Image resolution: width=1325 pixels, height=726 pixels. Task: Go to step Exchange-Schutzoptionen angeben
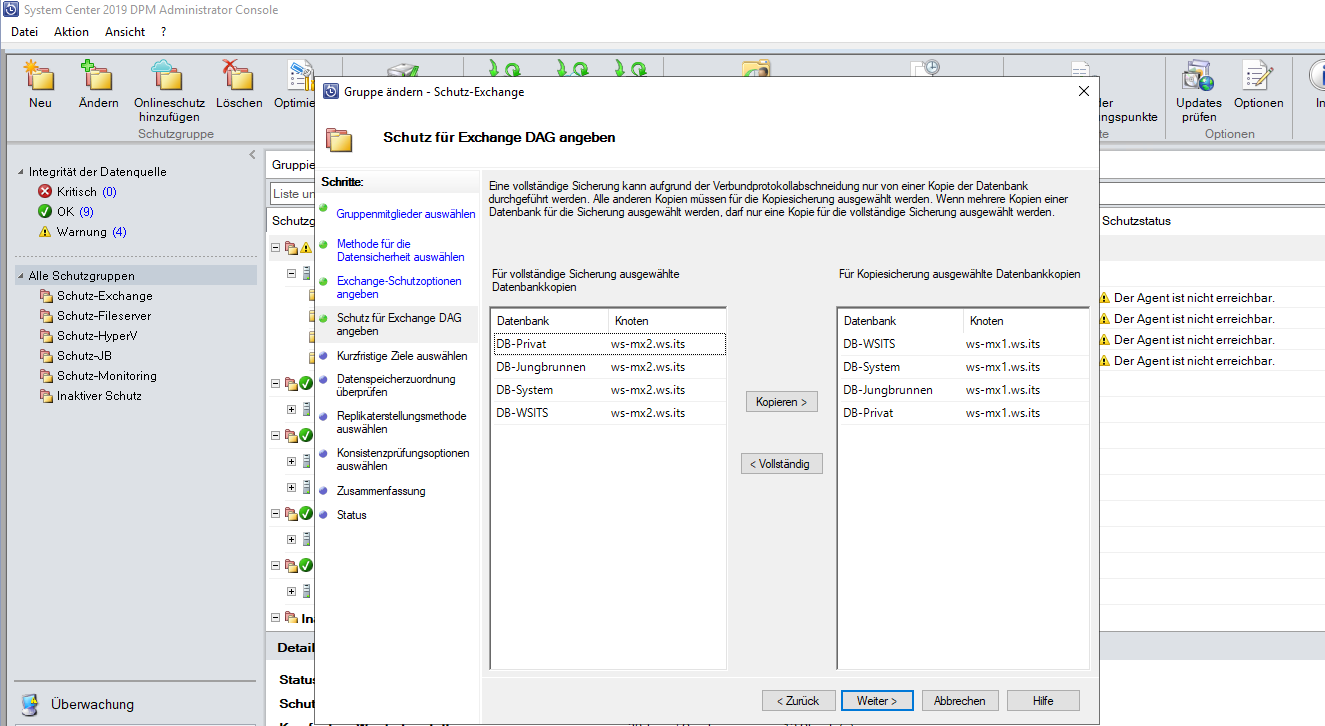[x=399, y=287]
